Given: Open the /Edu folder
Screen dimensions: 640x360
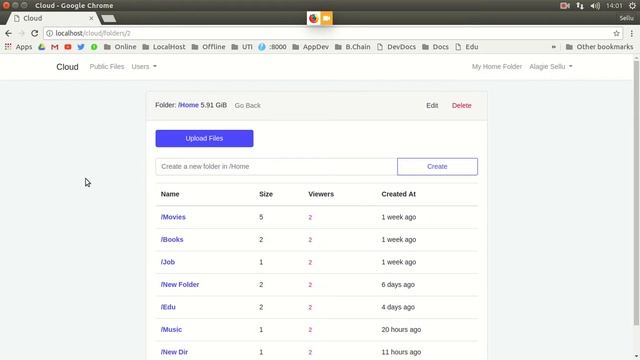Looking at the screenshot, I should coord(168,307).
